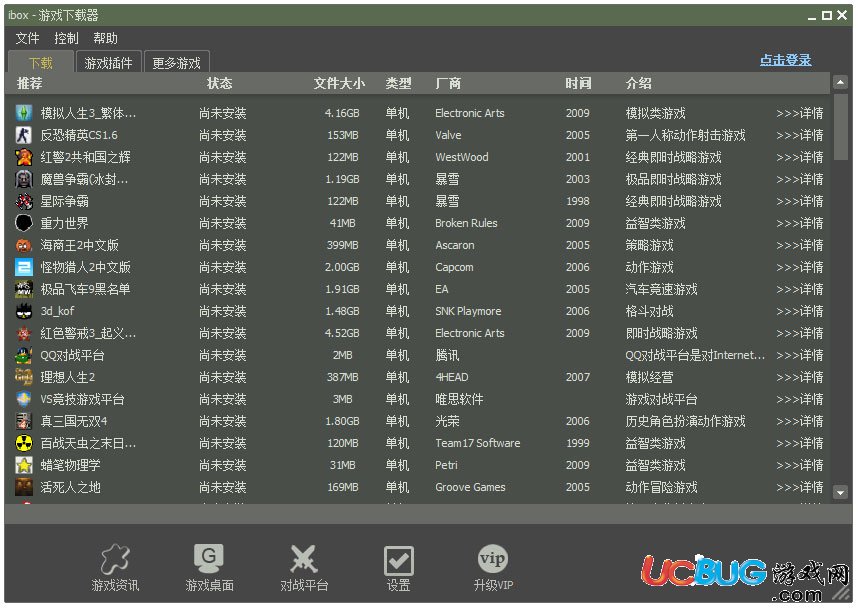Sort by 厂商 column header
858x610 pixels.
click(448, 83)
